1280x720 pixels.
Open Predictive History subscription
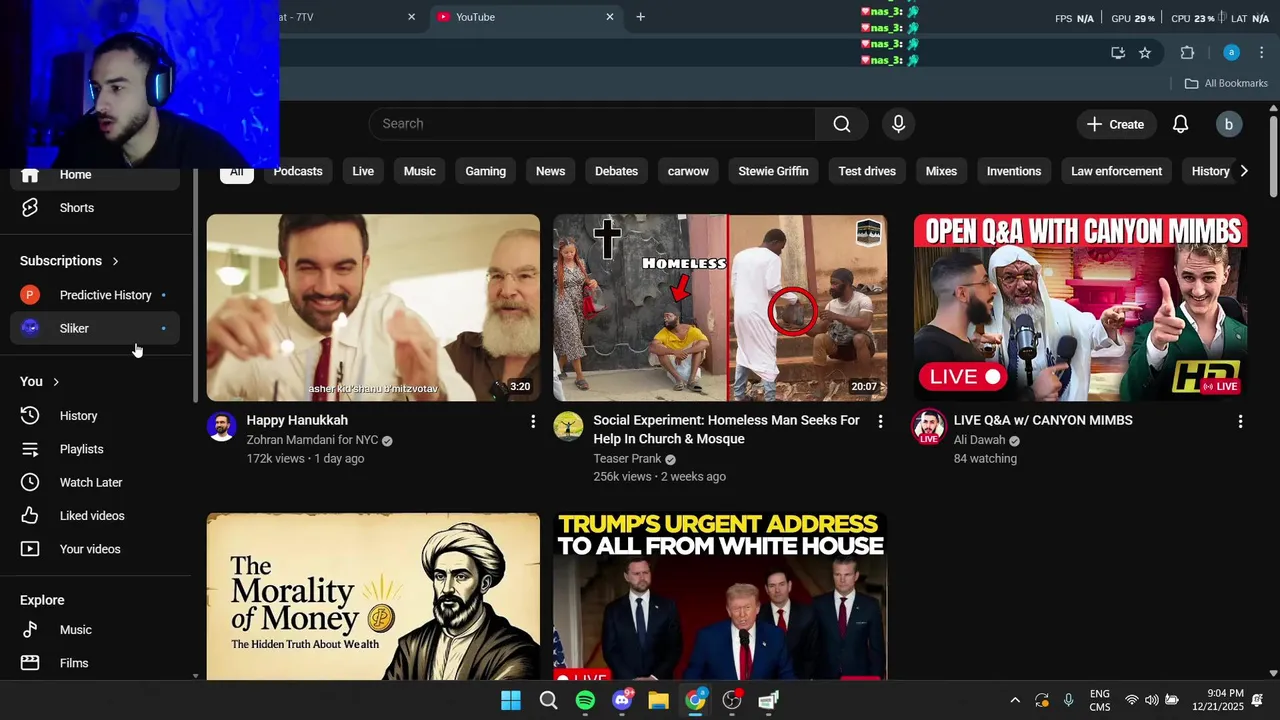[95, 295]
